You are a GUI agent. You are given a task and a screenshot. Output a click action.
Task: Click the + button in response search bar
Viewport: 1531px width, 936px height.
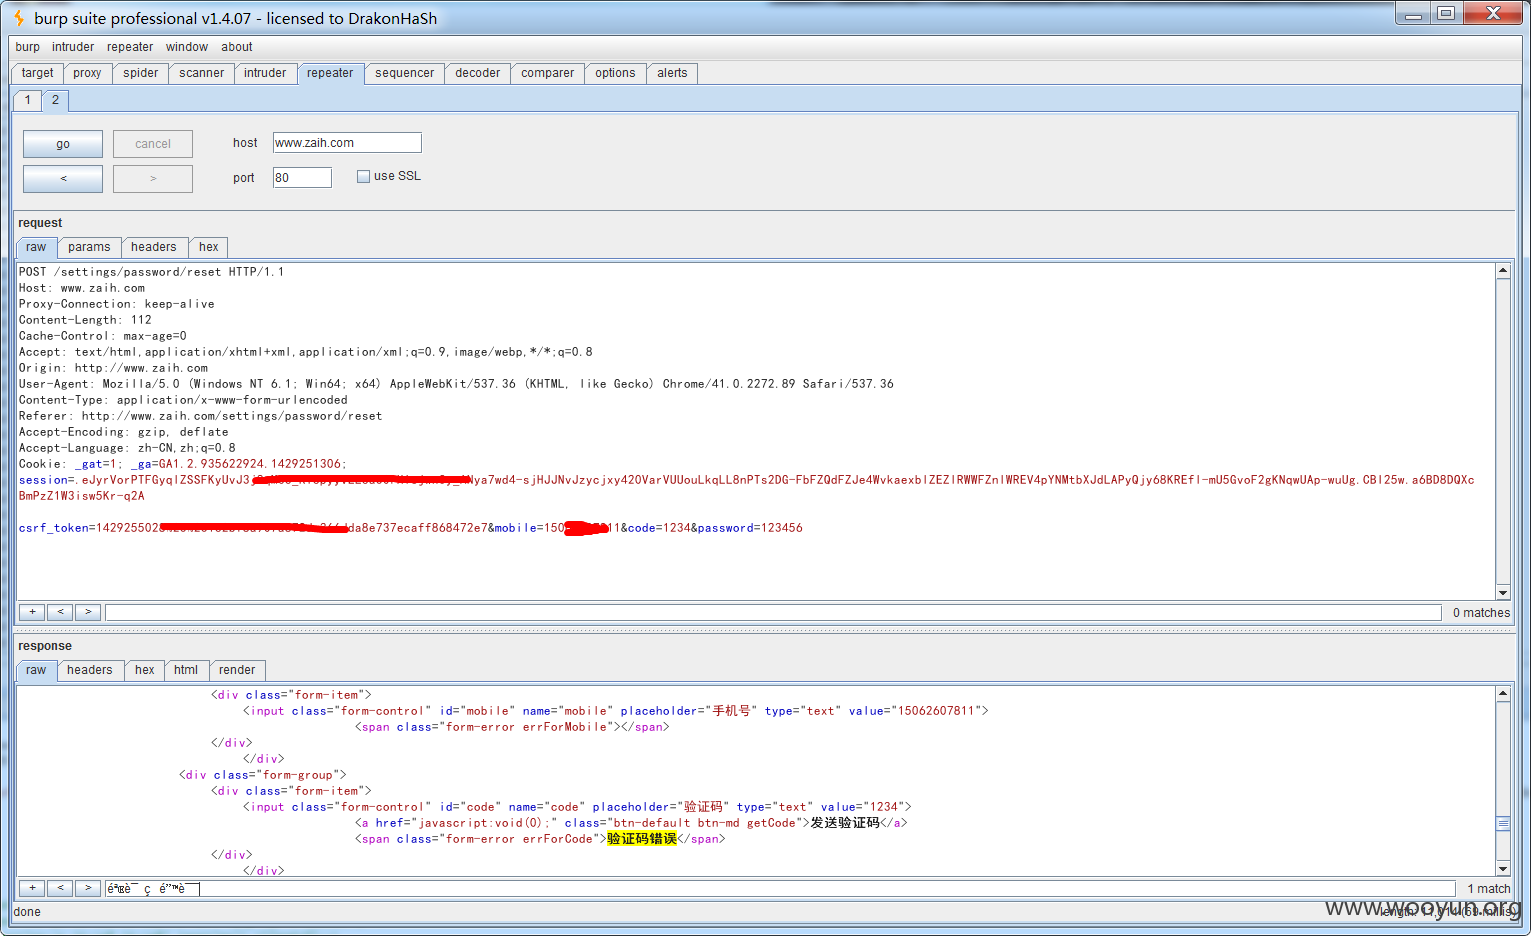pyautogui.click(x=32, y=888)
